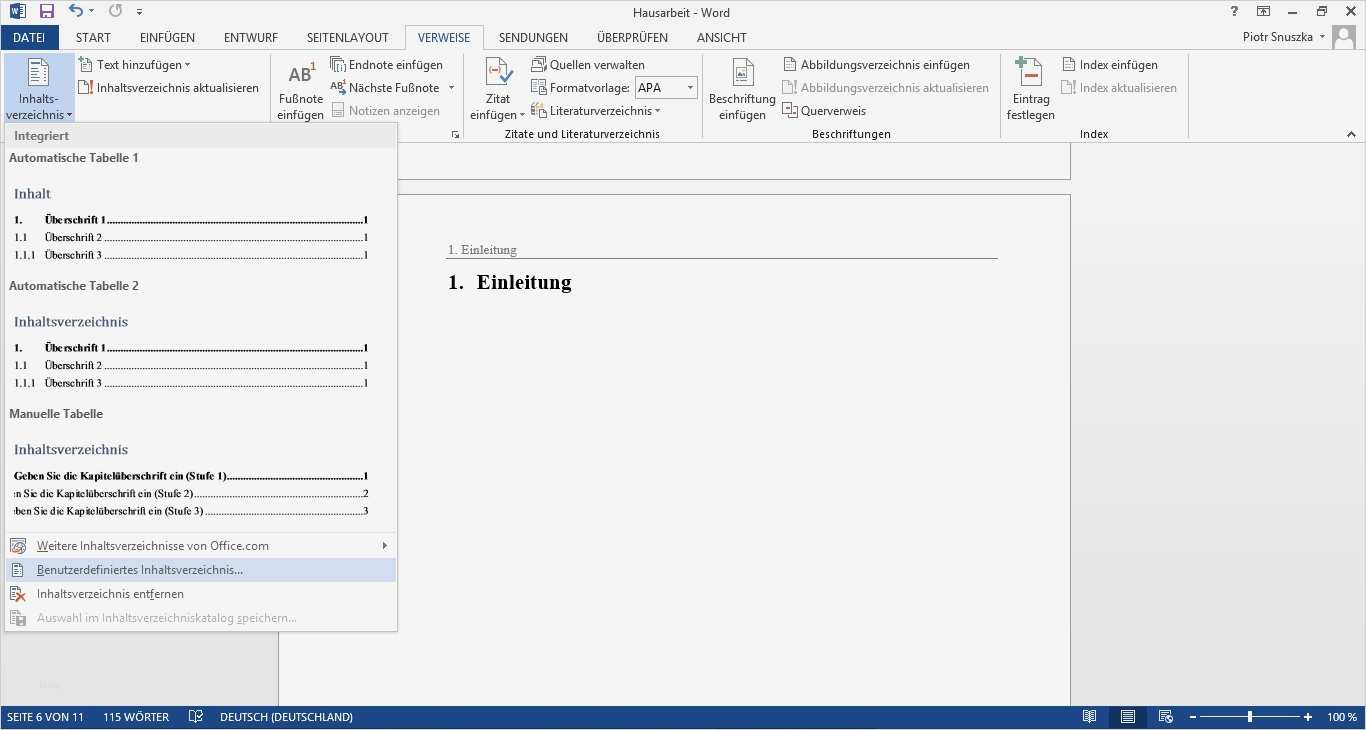The width and height of the screenshot is (1366, 730).
Task: Collapse the Inhaltsverzeichnis ribbon dropdown button
Action: point(39,88)
